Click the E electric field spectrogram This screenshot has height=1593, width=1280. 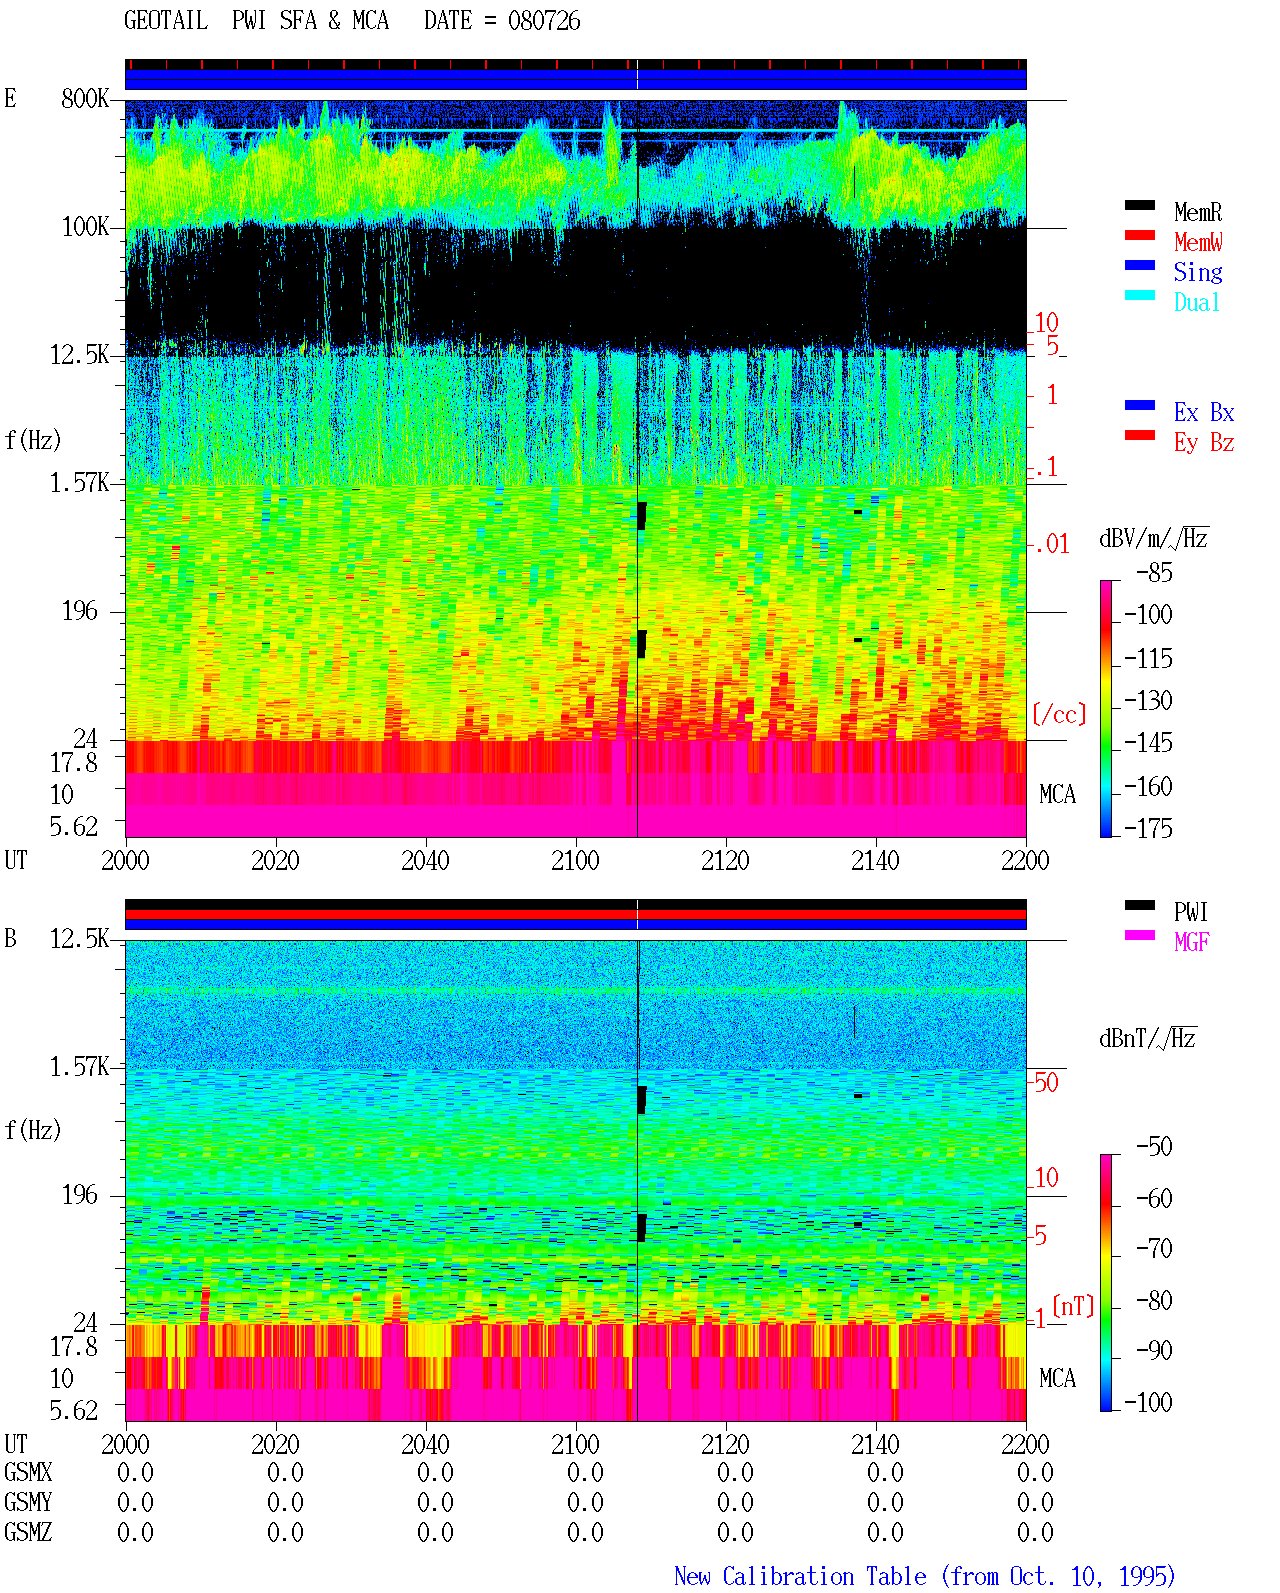point(576,469)
